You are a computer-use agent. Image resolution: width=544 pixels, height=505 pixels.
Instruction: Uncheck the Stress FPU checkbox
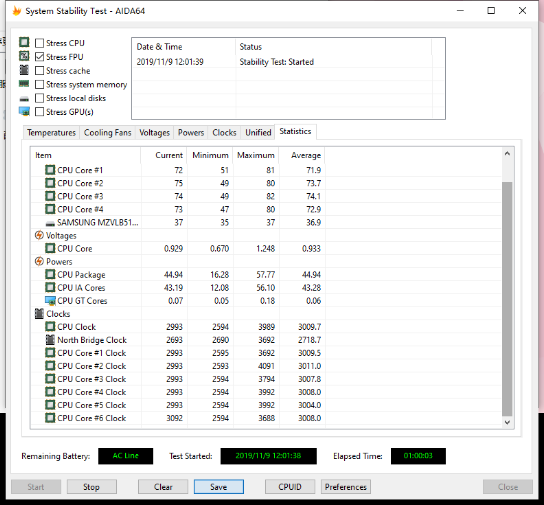pos(40,57)
